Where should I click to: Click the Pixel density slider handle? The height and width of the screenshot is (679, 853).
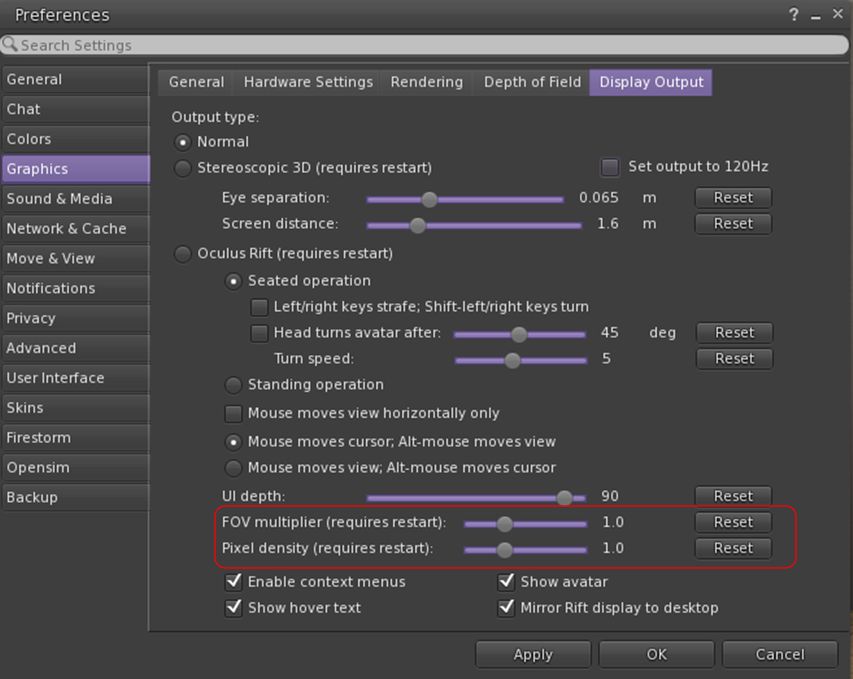[x=504, y=549]
